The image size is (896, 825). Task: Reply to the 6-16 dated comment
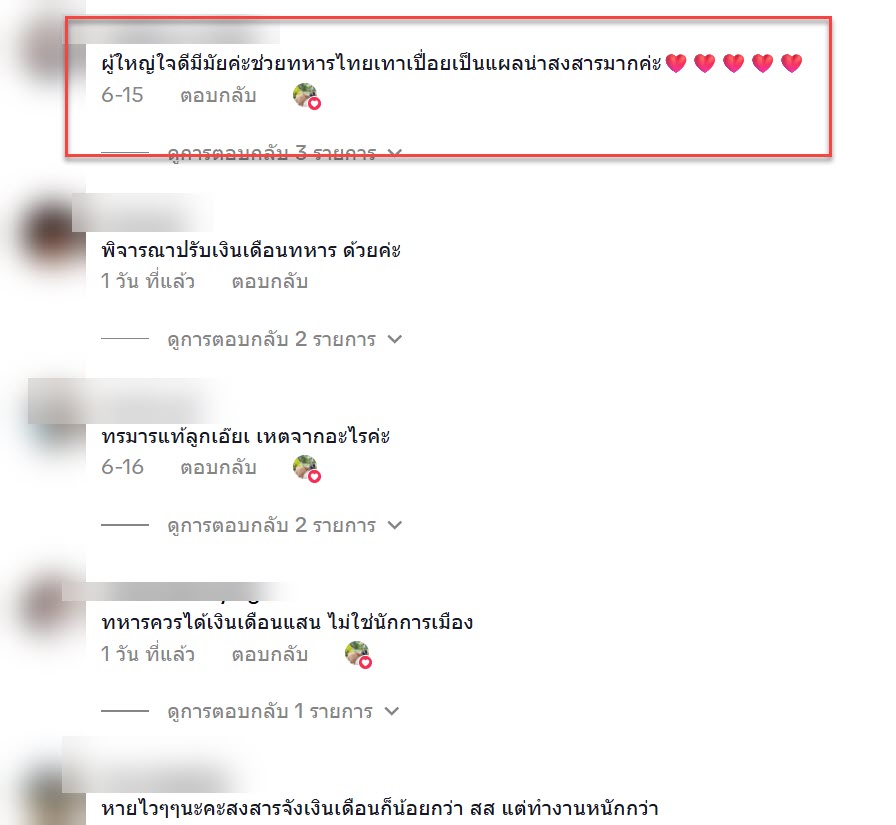[x=218, y=468]
